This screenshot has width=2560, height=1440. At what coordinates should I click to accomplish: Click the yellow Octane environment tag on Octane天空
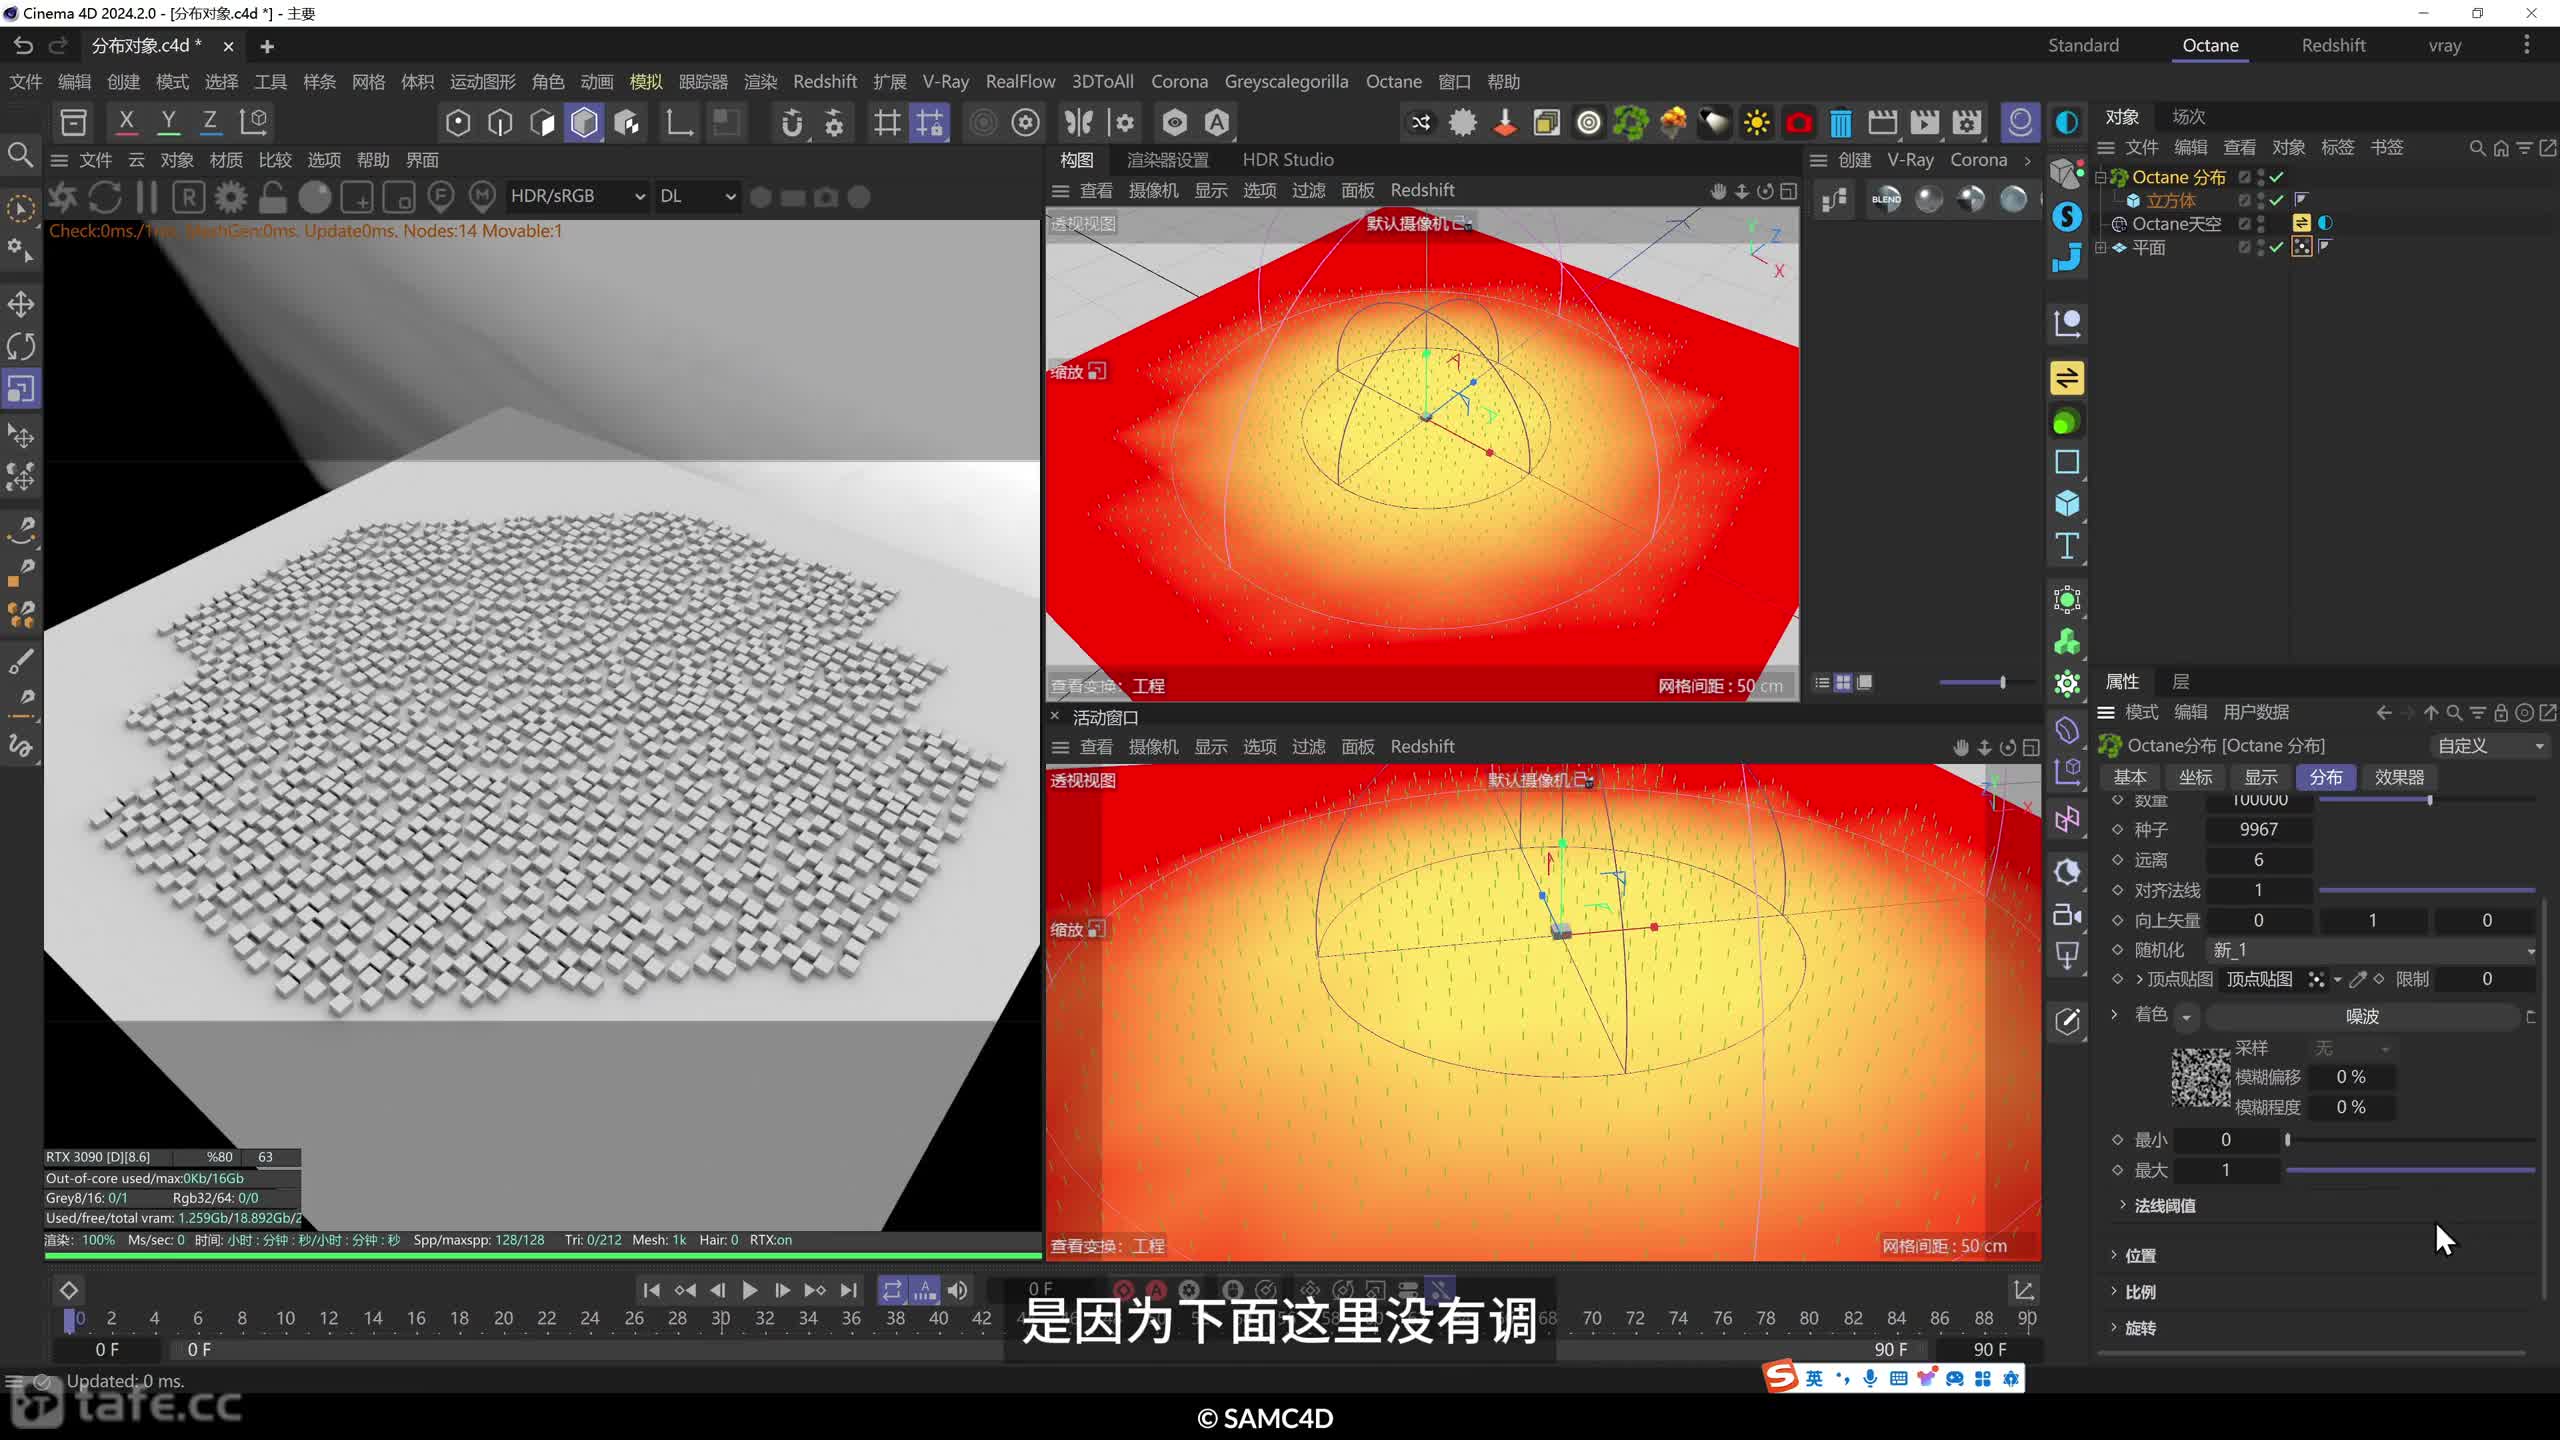pos(2301,223)
